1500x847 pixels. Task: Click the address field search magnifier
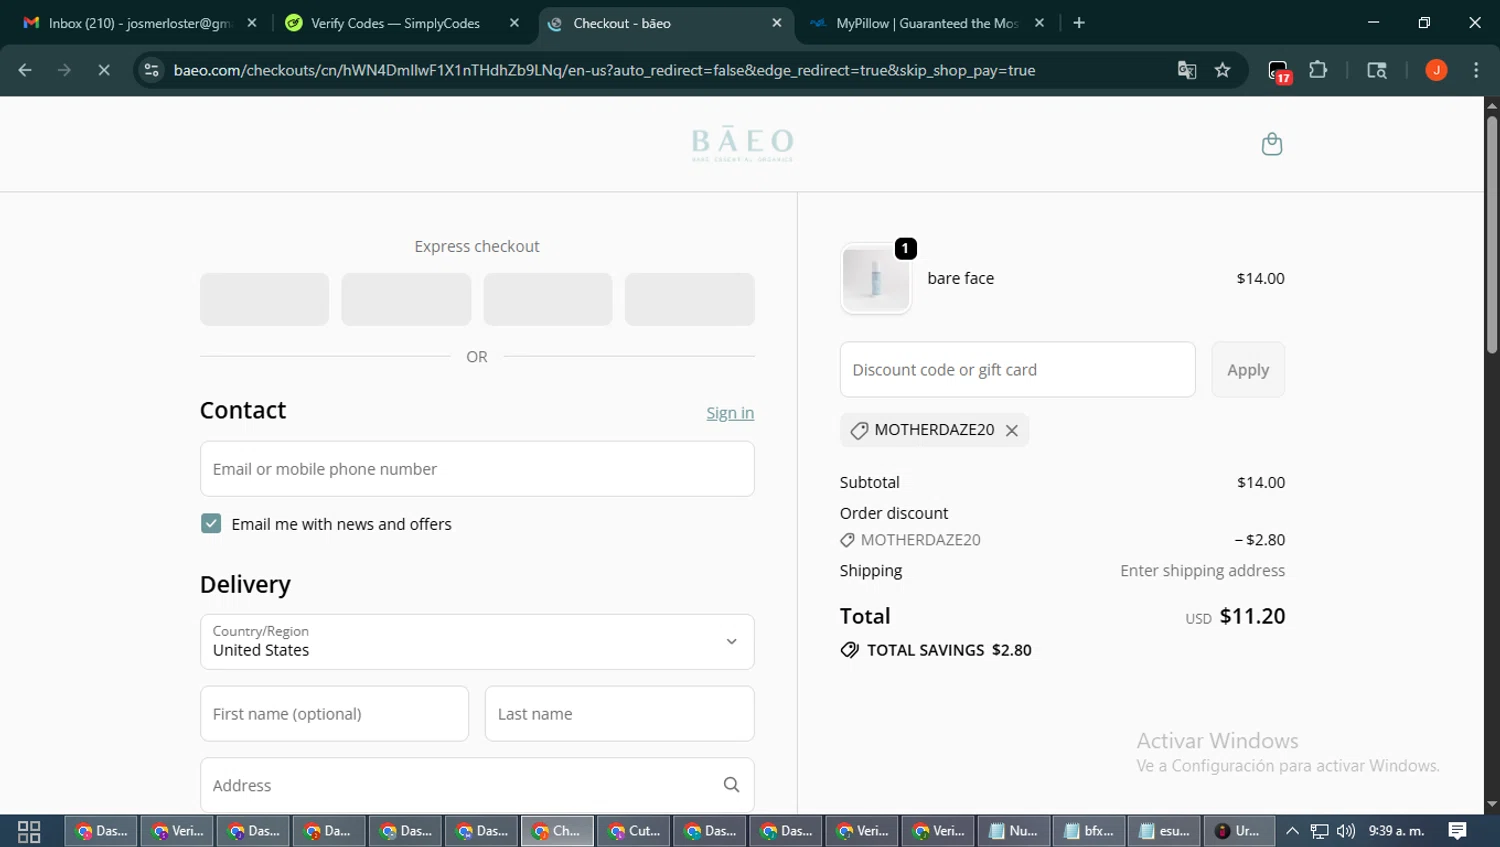731,785
